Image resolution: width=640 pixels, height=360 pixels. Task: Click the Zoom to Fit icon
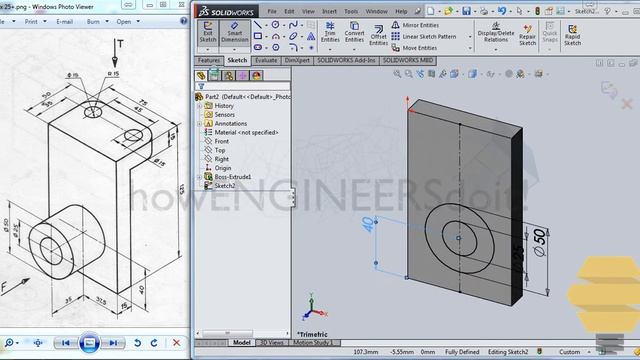(397, 74)
